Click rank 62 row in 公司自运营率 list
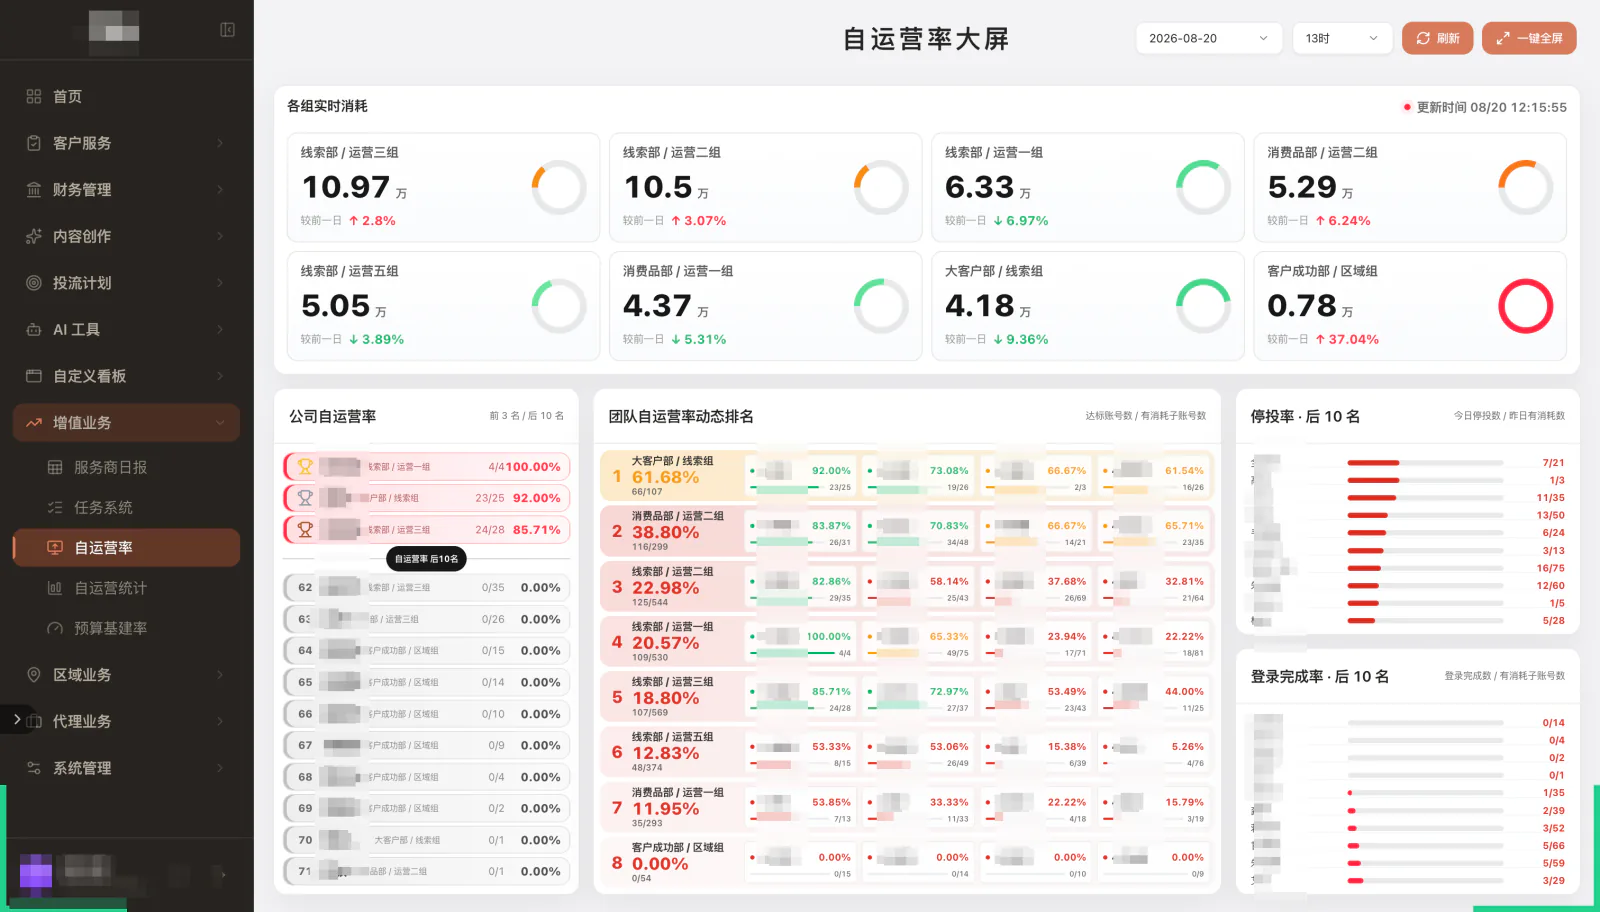The image size is (1600, 912). (427, 588)
